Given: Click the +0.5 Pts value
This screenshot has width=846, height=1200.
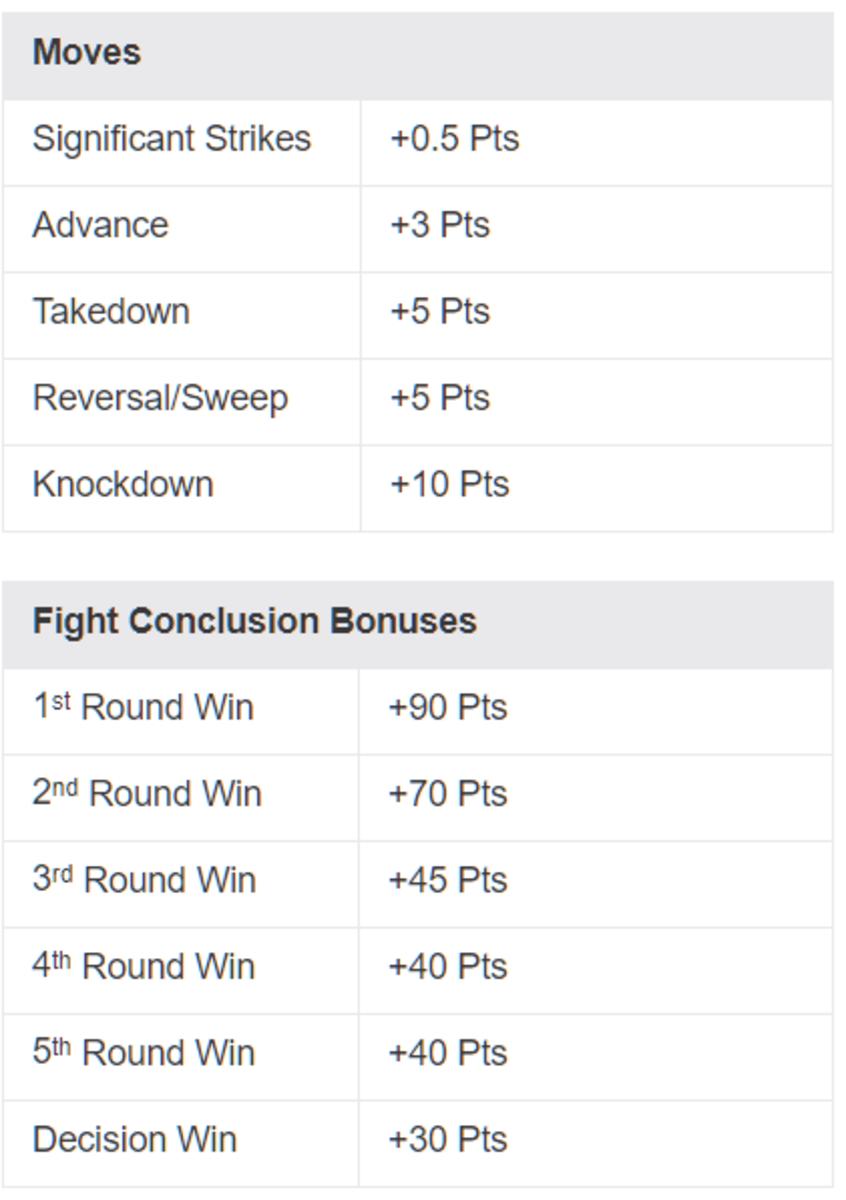Looking at the screenshot, I should point(454,138).
